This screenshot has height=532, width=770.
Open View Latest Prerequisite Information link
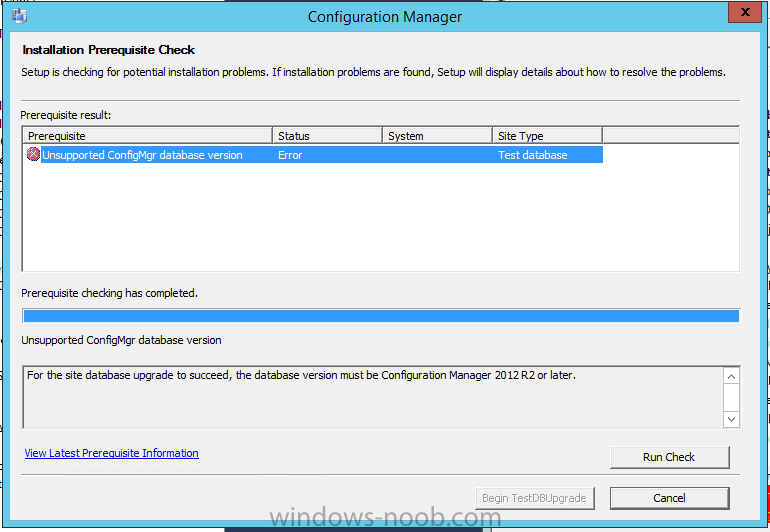(x=111, y=453)
